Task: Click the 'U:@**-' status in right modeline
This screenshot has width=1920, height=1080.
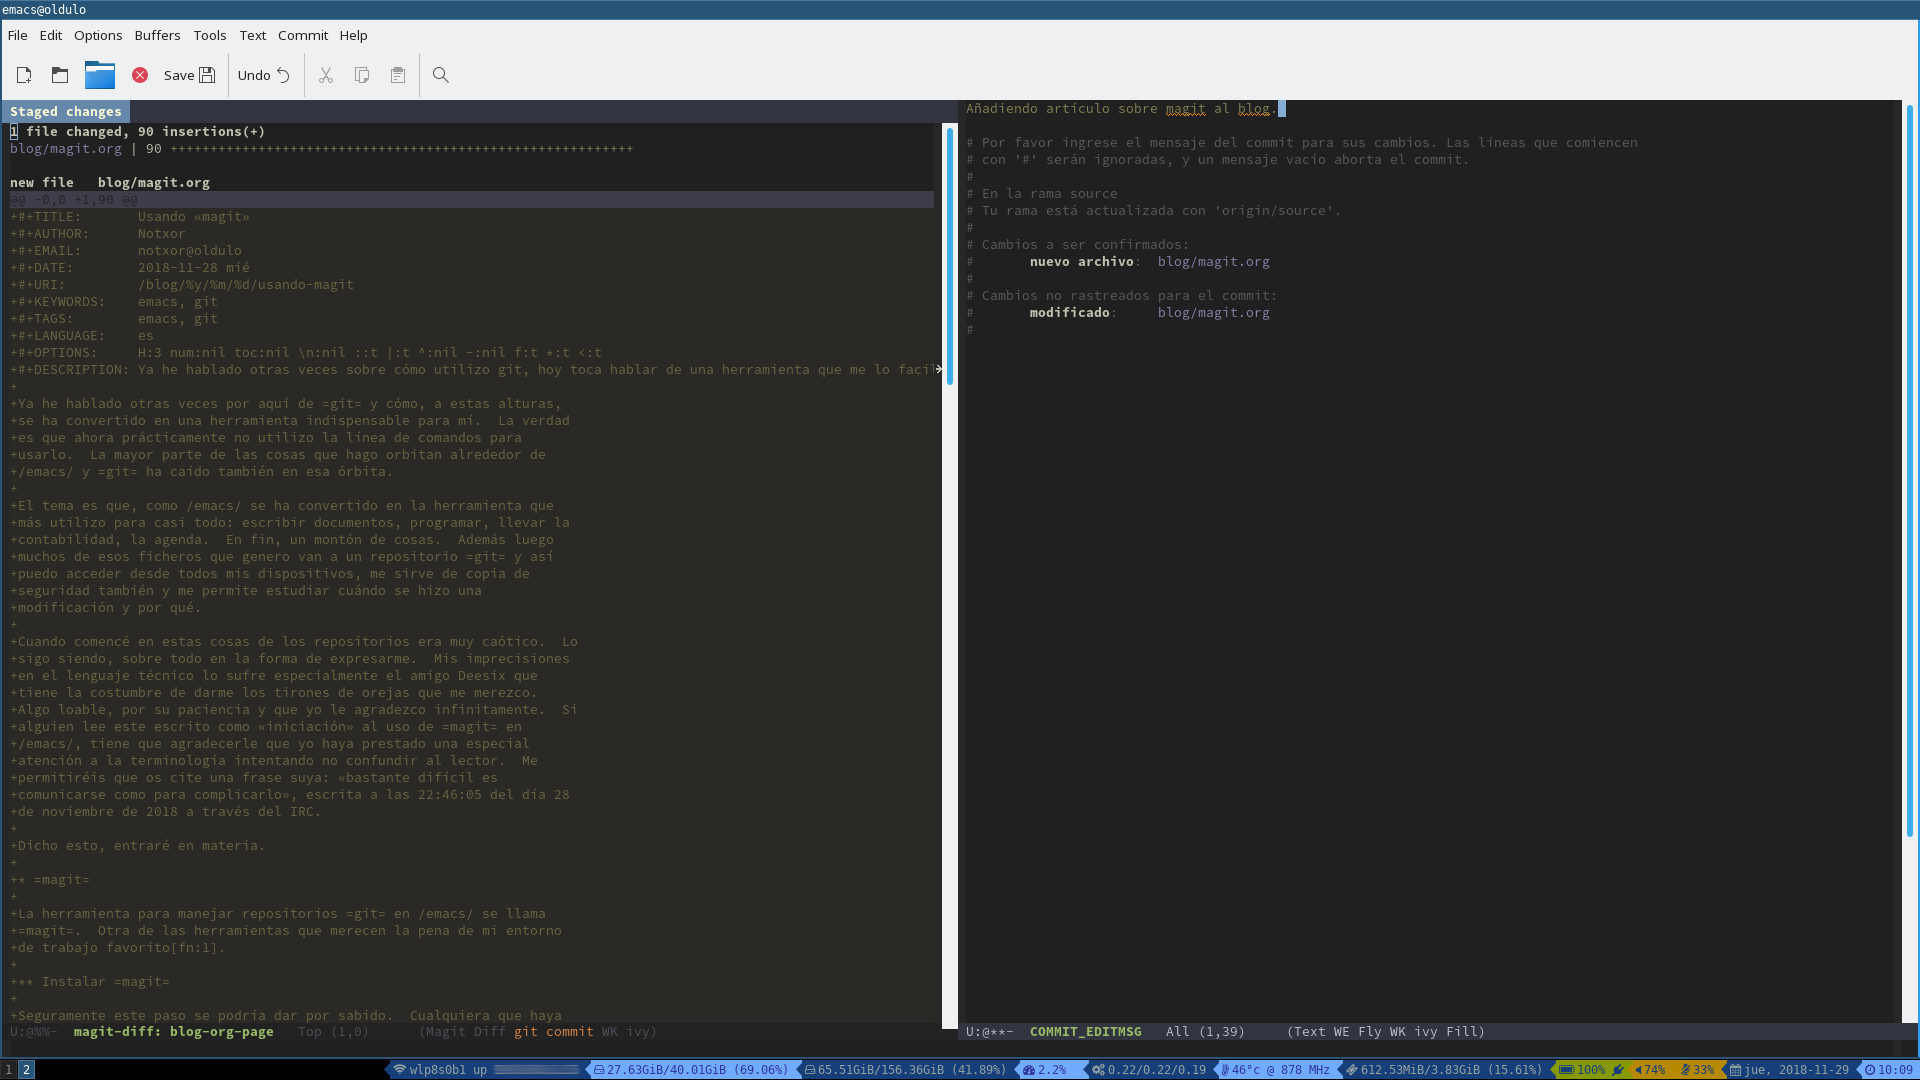Action: tap(990, 1032)
